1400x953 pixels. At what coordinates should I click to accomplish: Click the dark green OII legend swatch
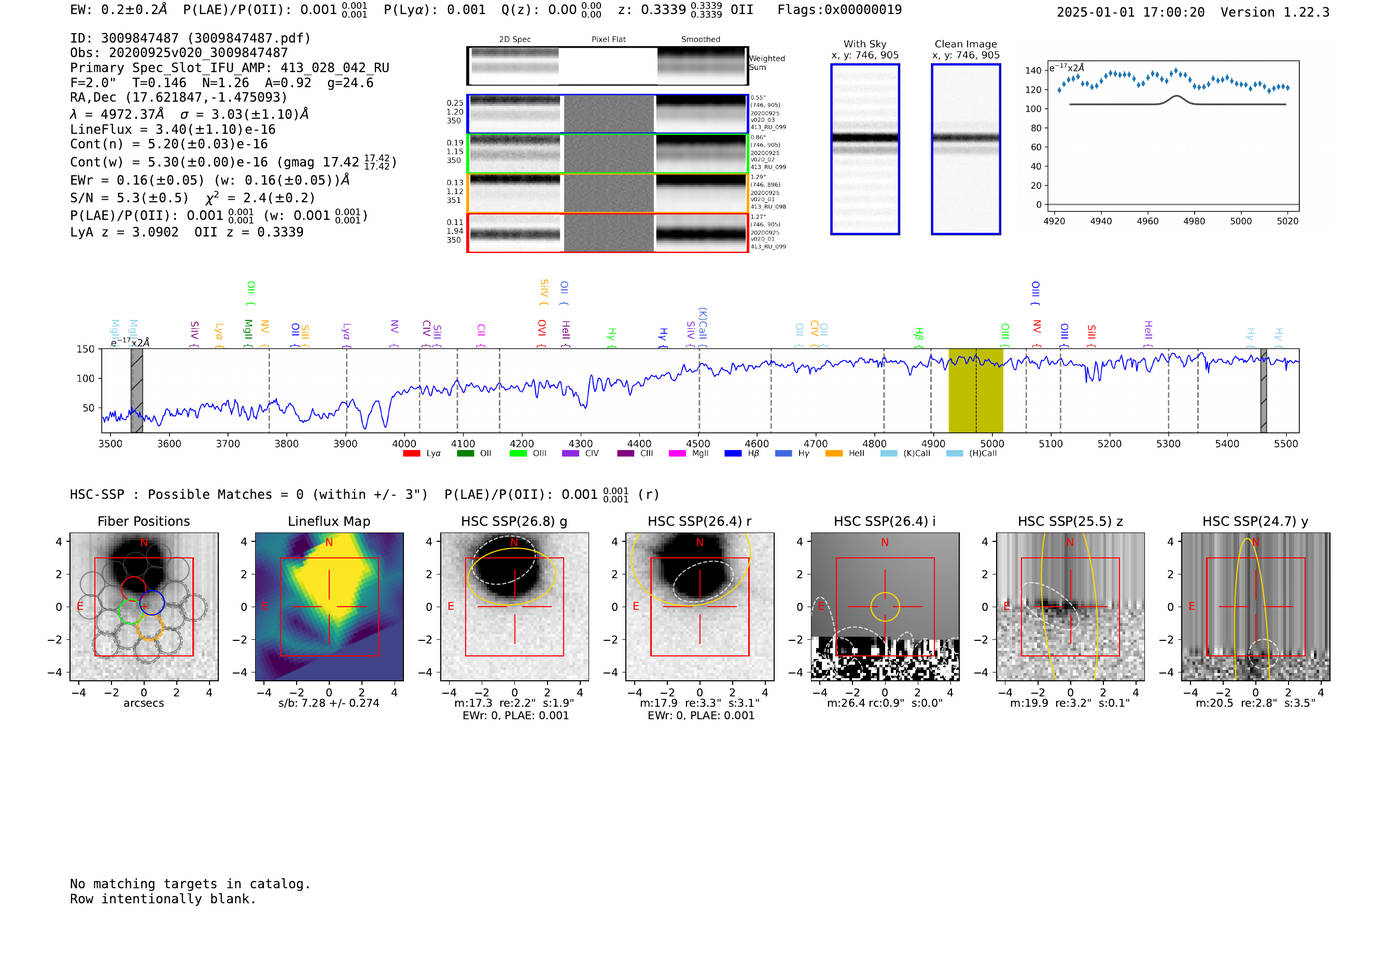coord(465,454)
